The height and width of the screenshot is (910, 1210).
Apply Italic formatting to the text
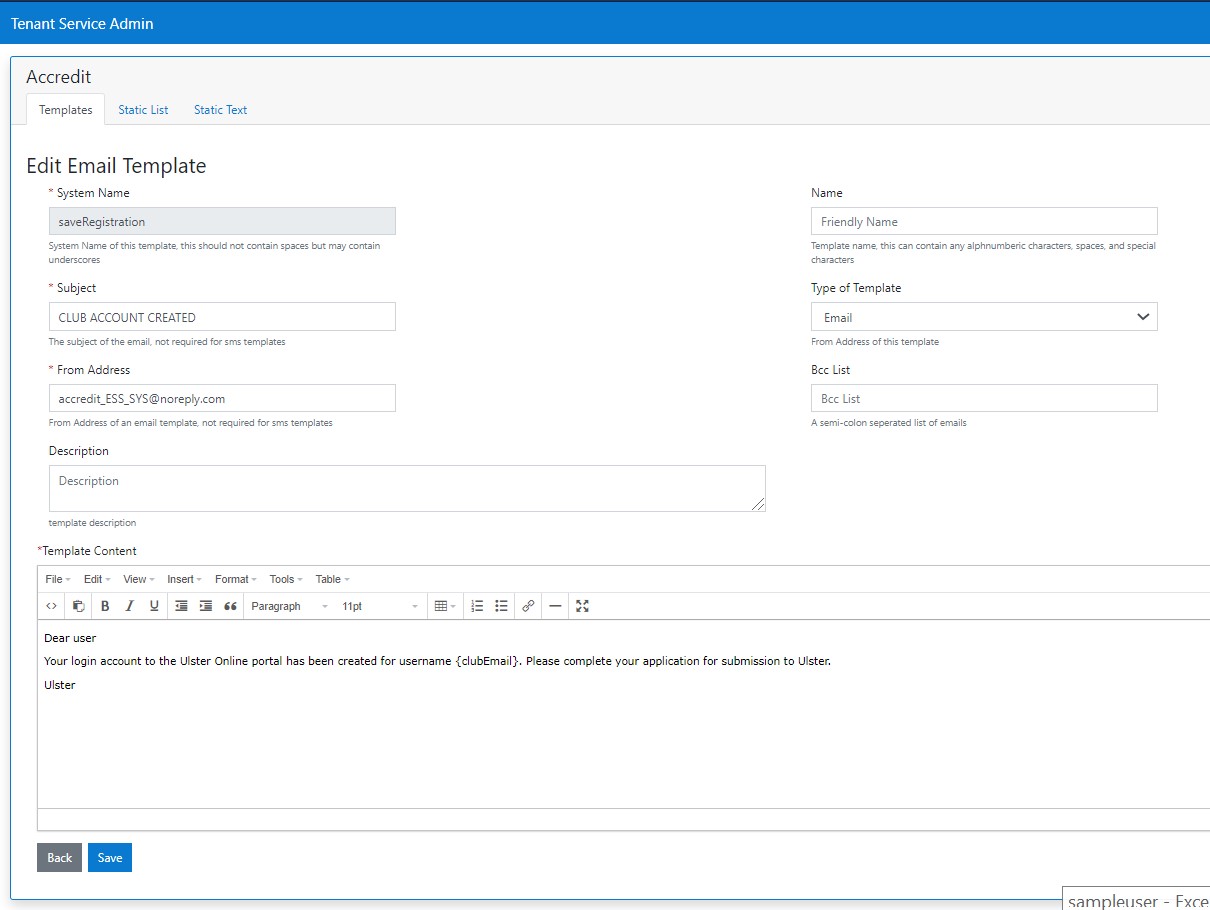(x=130, y=606)
